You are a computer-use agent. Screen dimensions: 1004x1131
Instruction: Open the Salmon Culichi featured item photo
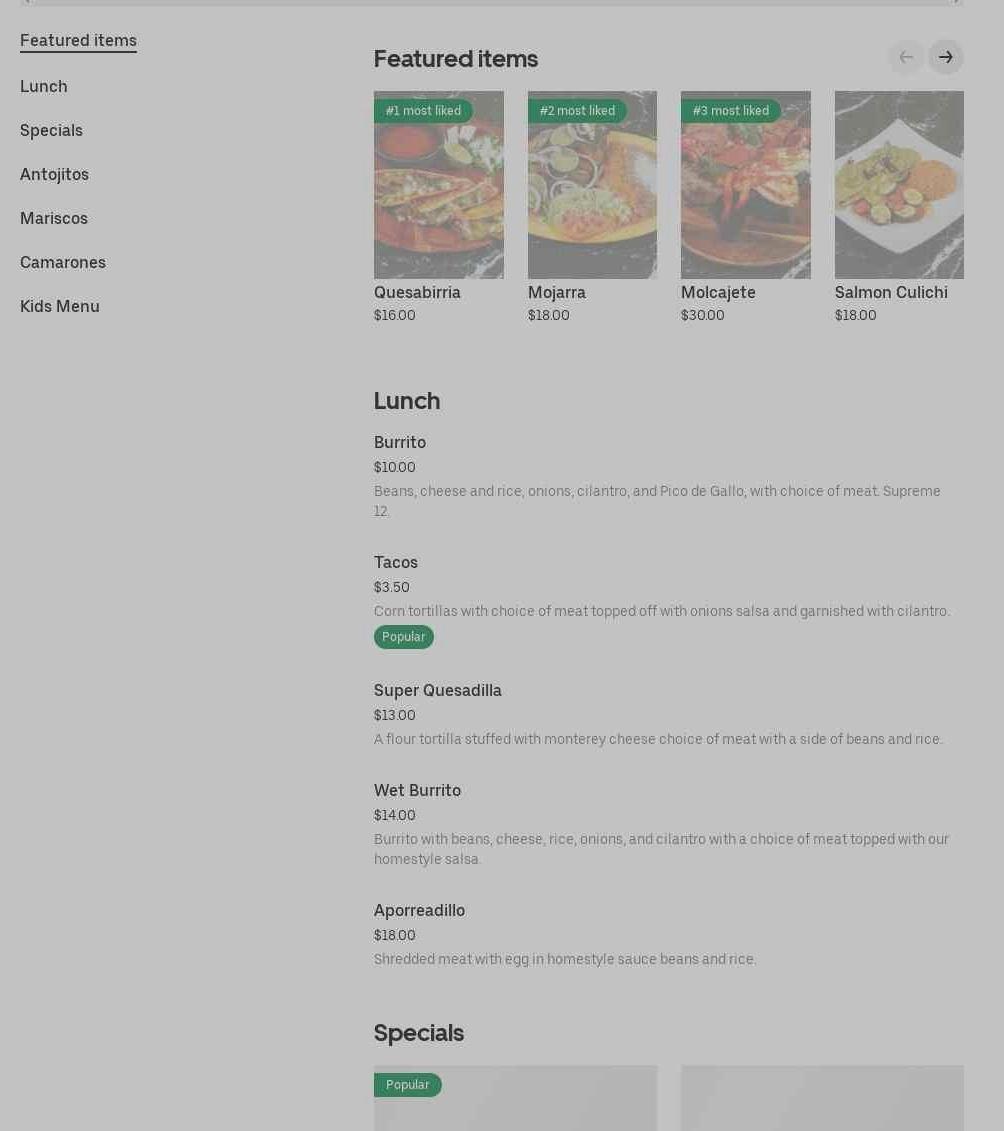coord(899,185)
